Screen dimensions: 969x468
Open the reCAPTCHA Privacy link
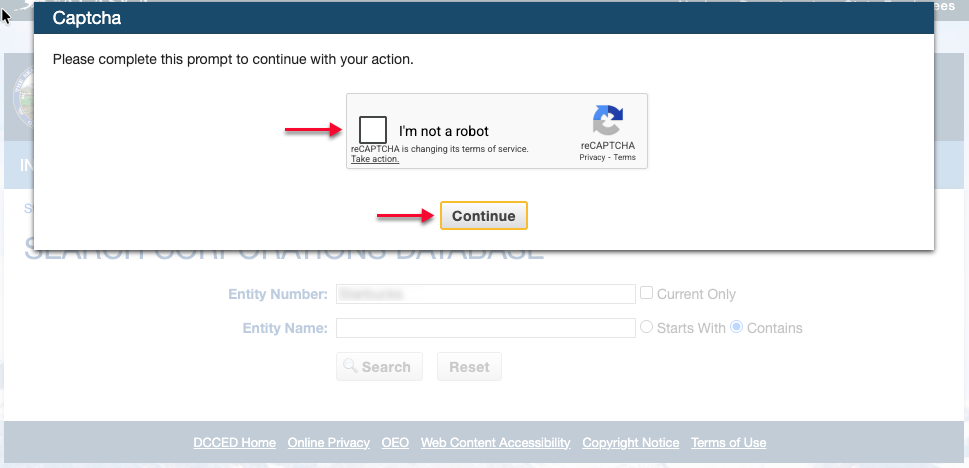click(x=592, y=158)
